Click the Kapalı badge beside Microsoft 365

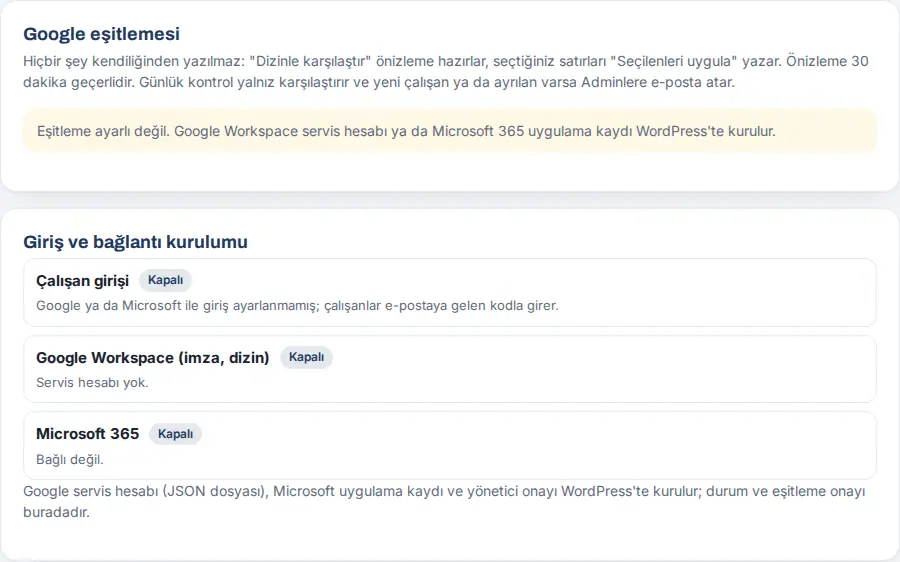coord(175,434)
